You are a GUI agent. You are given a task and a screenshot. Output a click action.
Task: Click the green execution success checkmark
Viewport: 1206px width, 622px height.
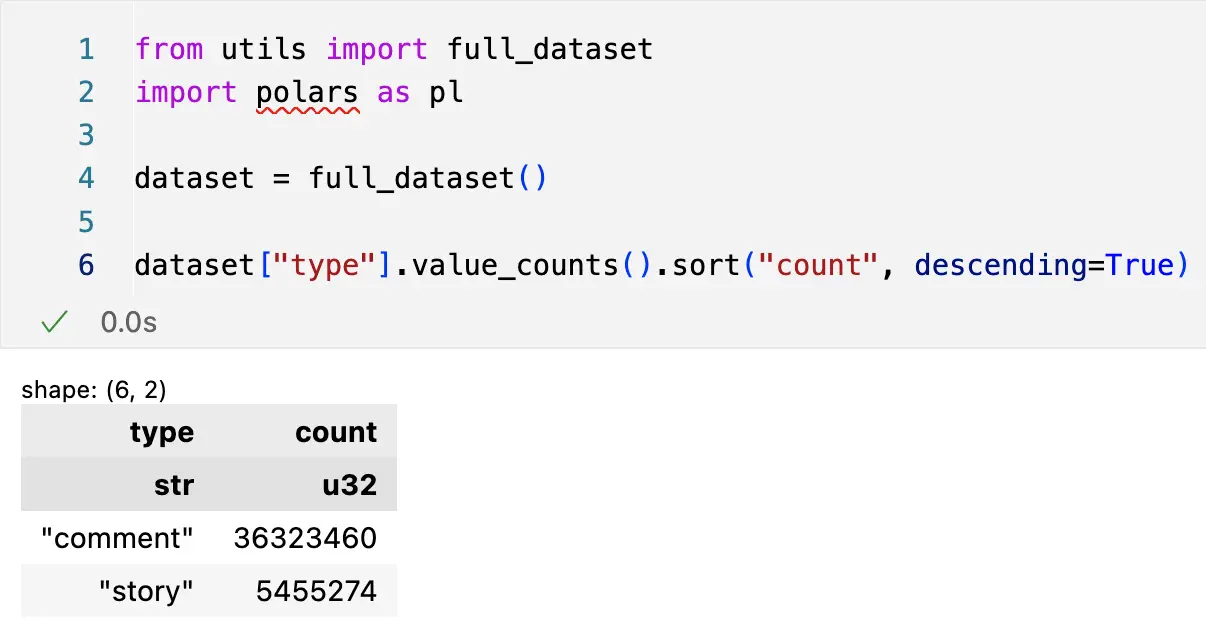point(54,322)
